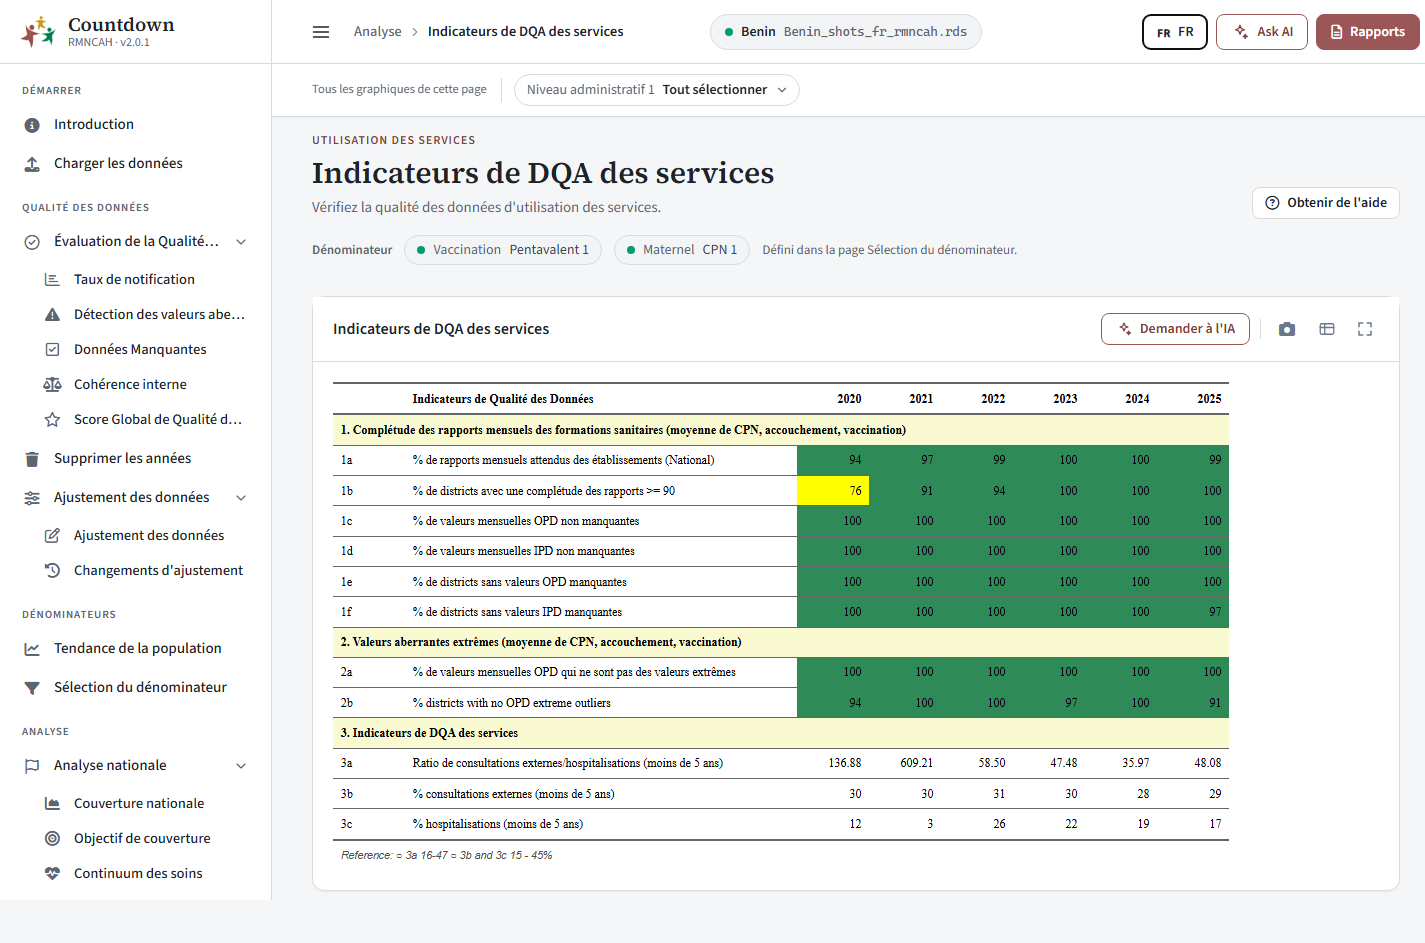Open Taux de notification page
The image size is (1425, 943).
coord(134,280)
